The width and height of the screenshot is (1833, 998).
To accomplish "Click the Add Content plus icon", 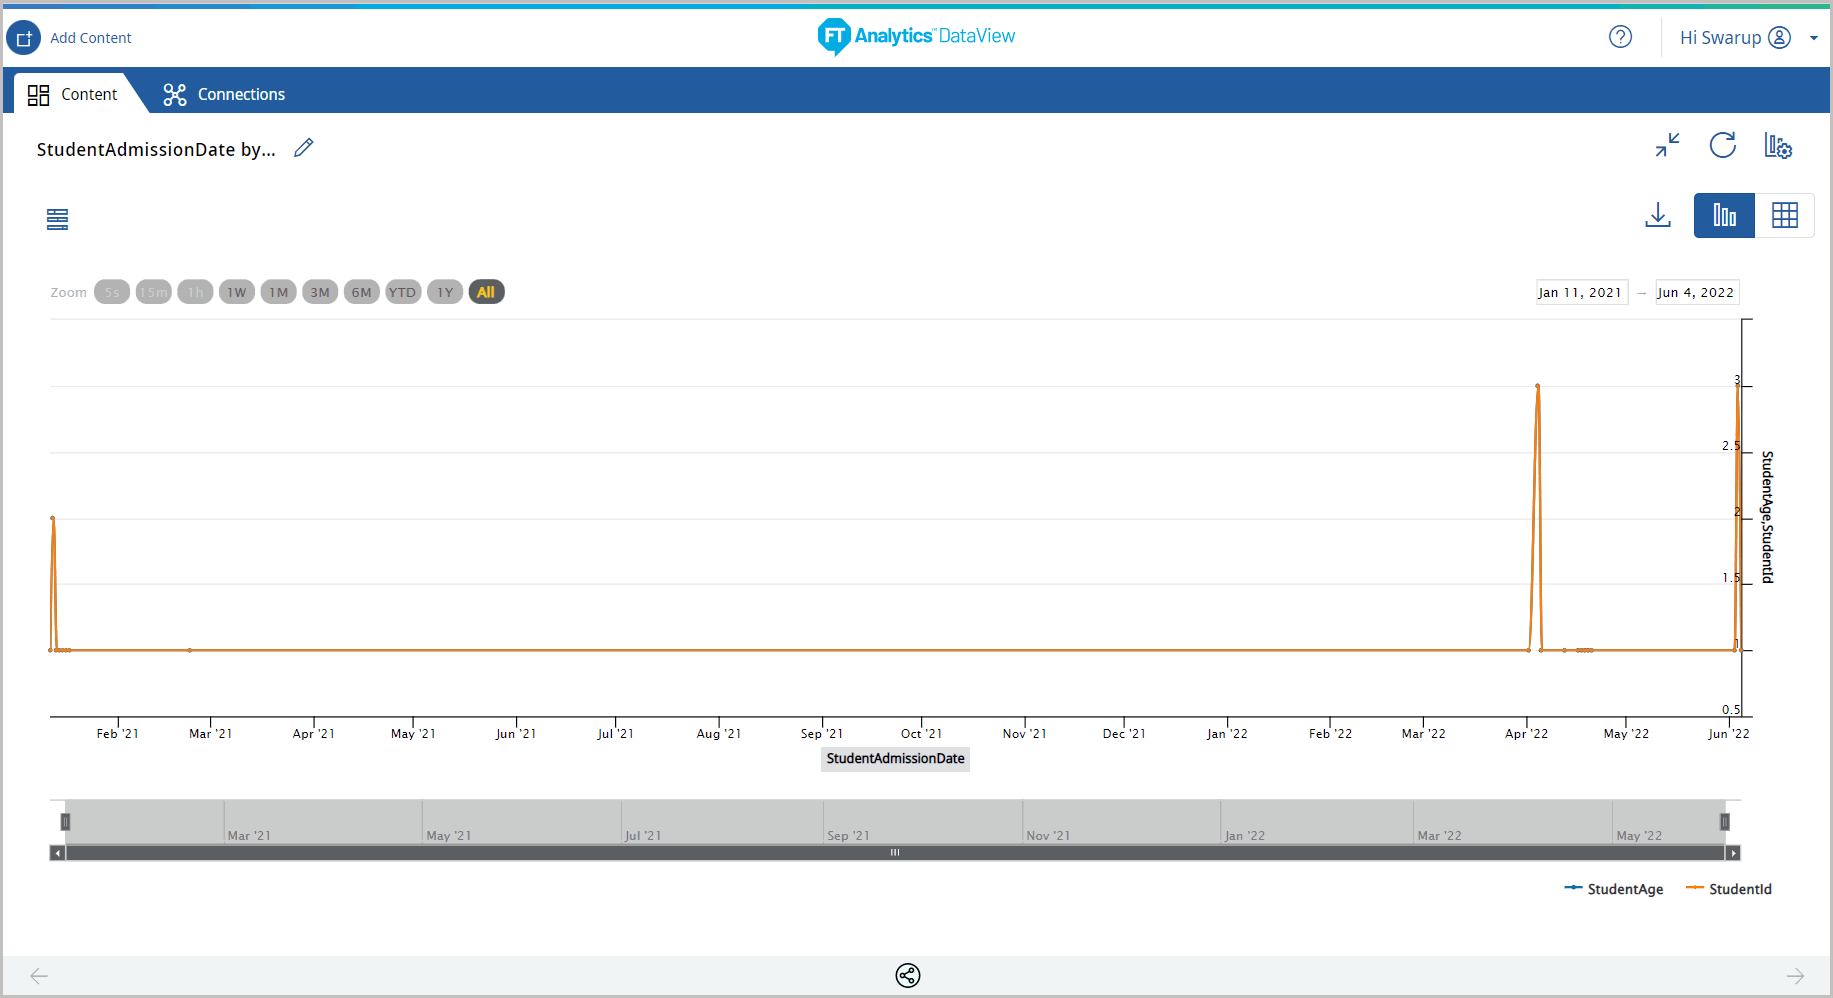I will coord(24,38).
